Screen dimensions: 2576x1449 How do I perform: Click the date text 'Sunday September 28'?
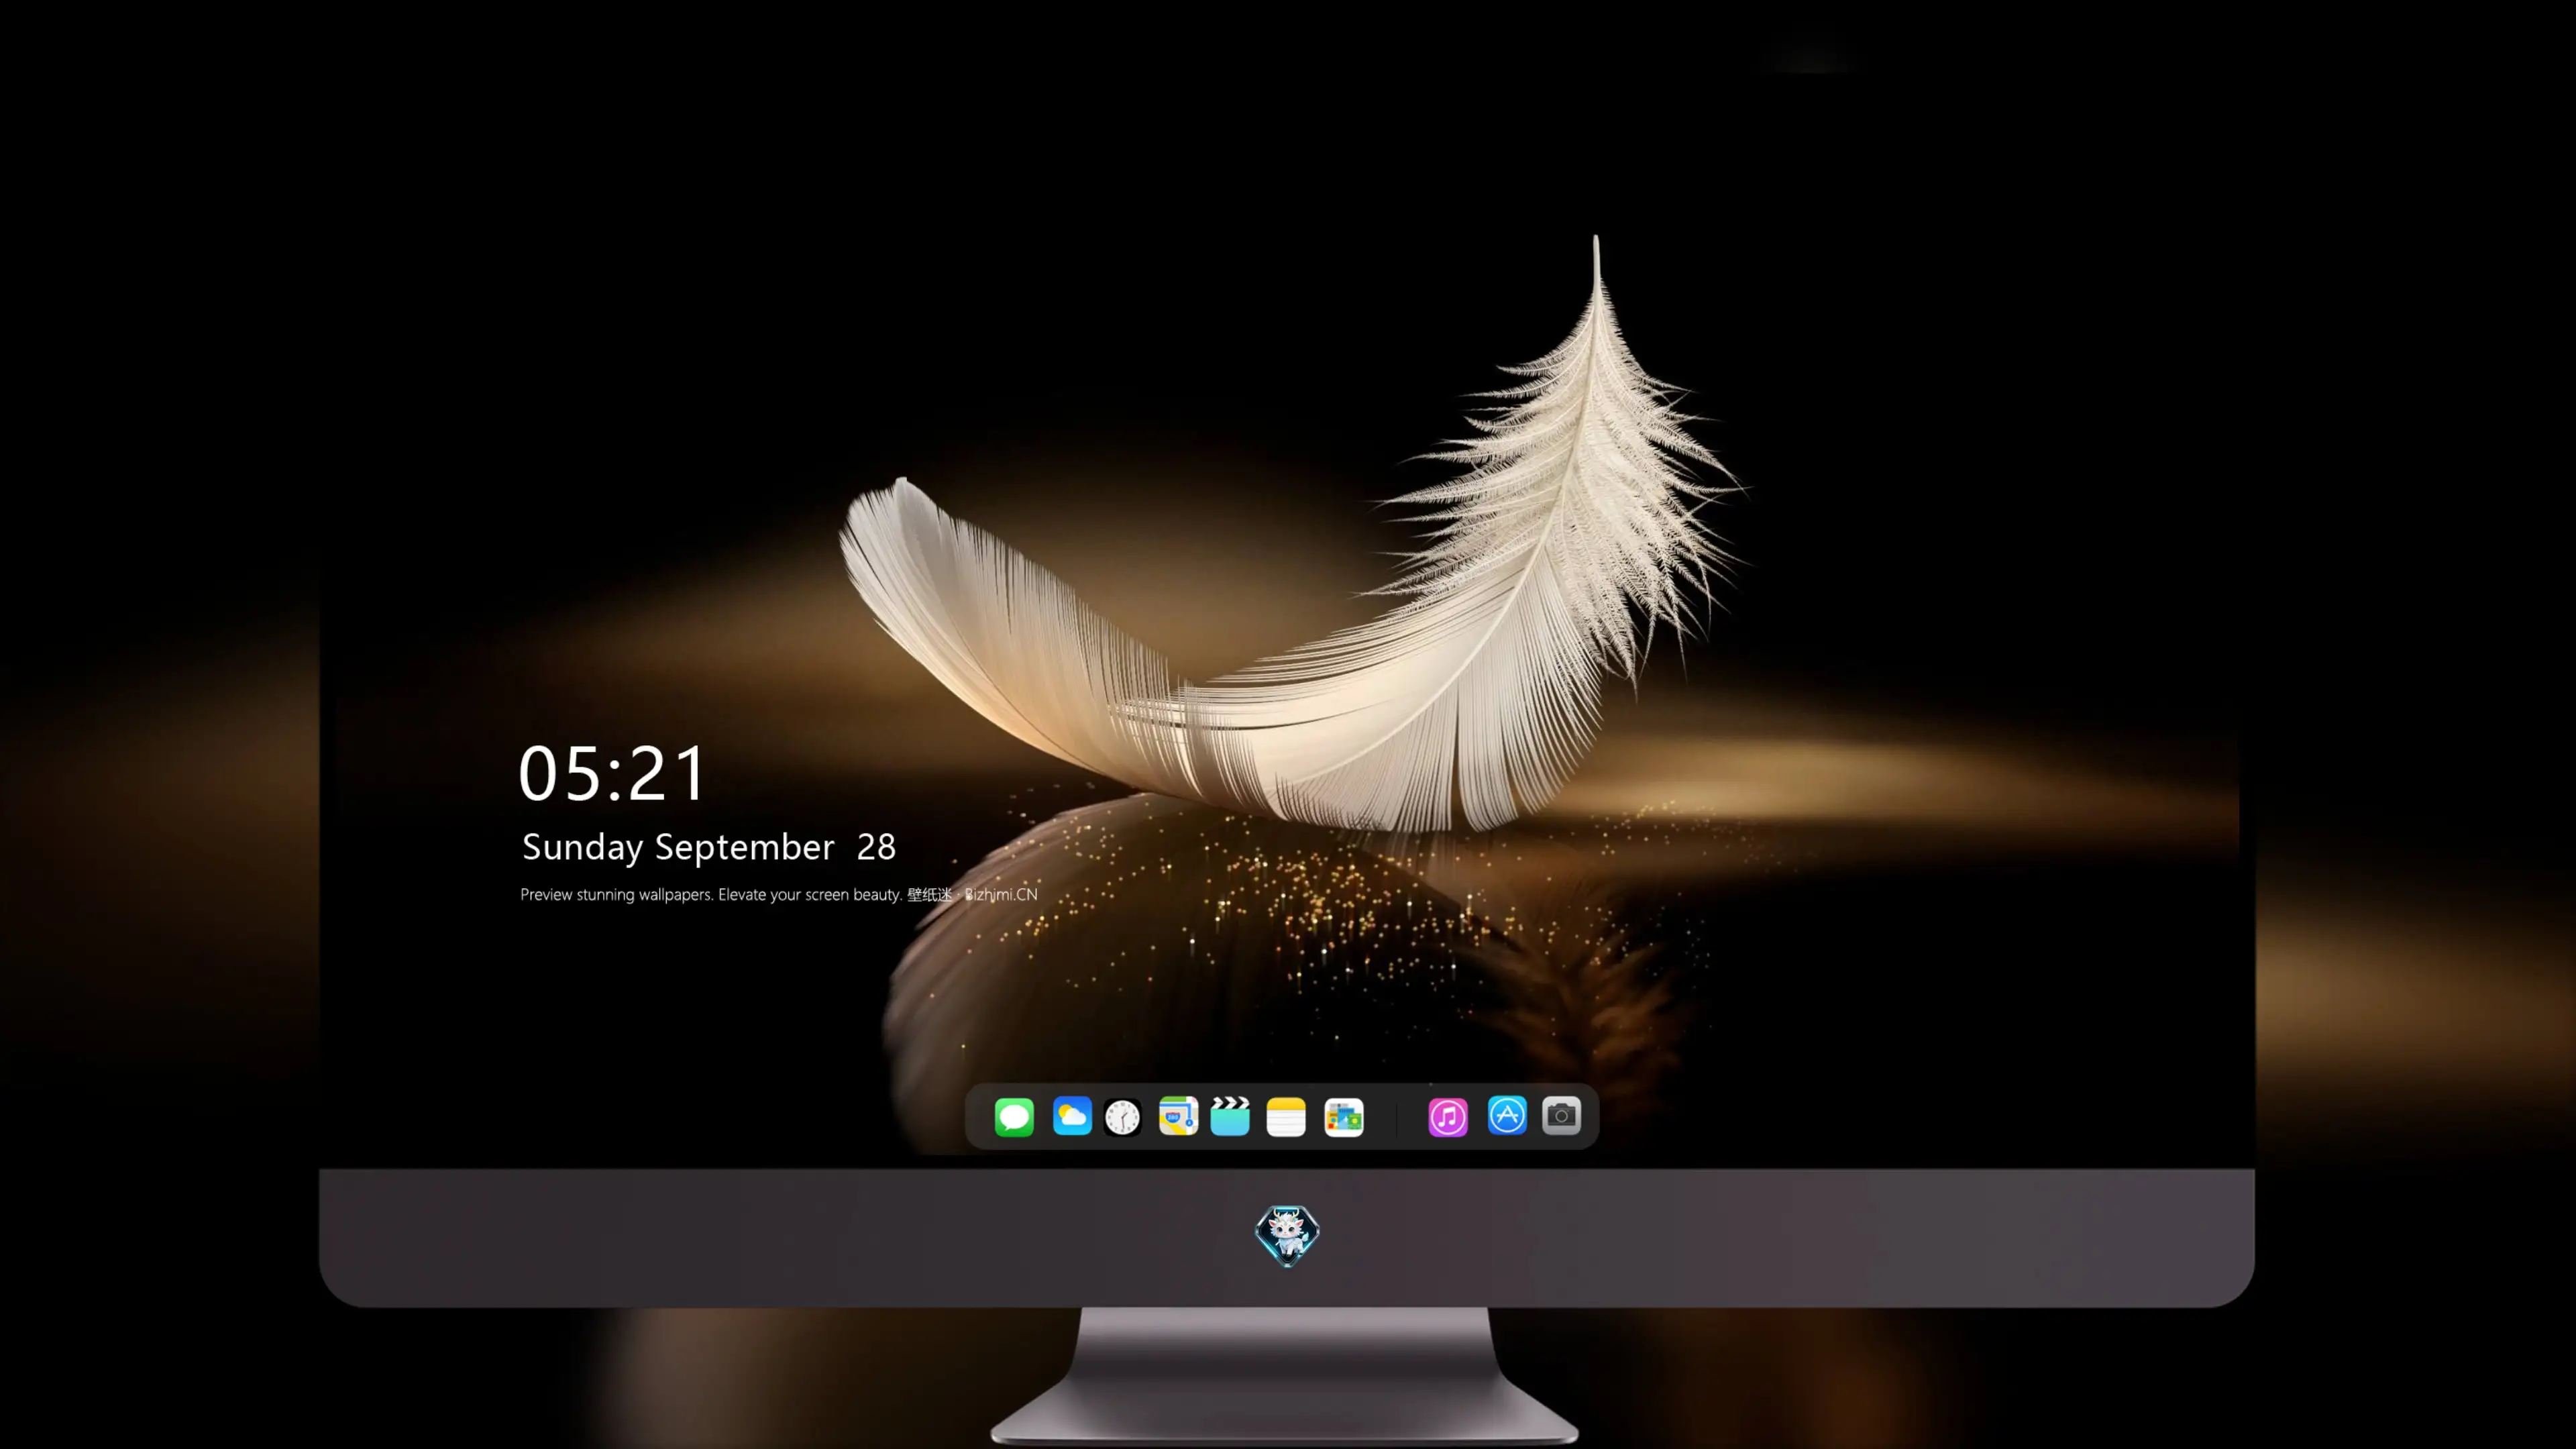(709, 848)
